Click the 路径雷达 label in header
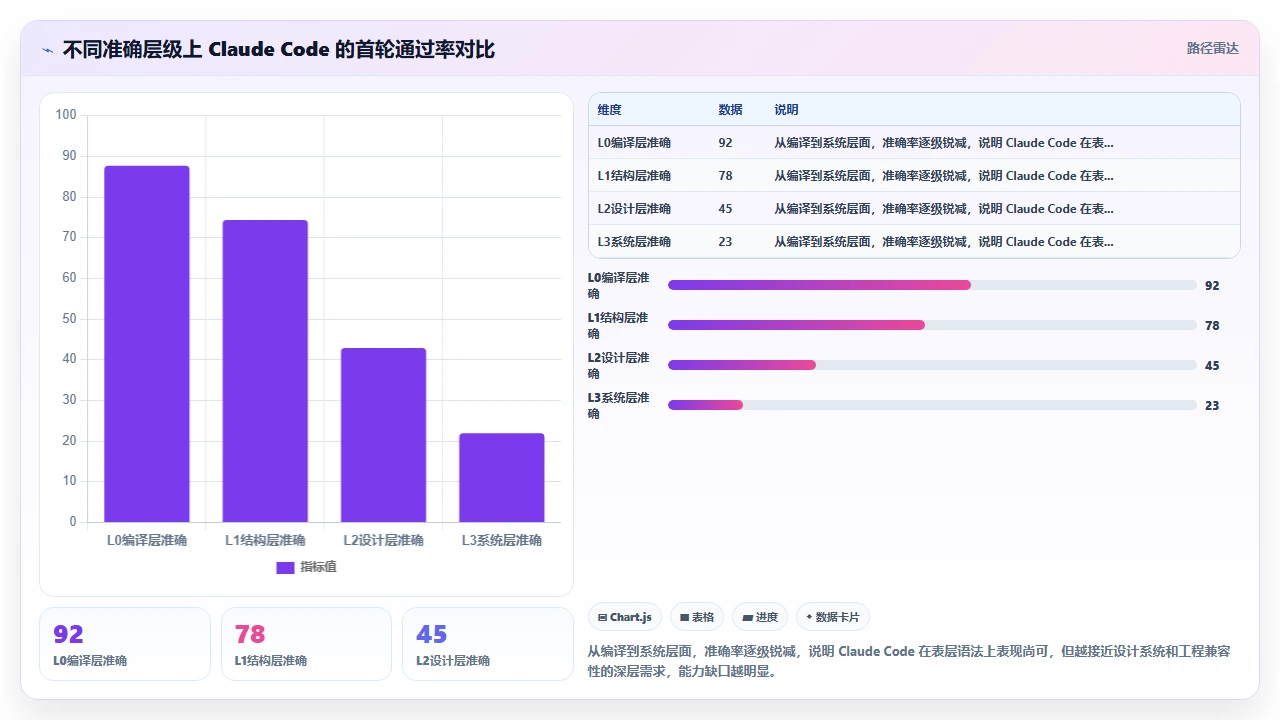 click(x=1212, y=48)
